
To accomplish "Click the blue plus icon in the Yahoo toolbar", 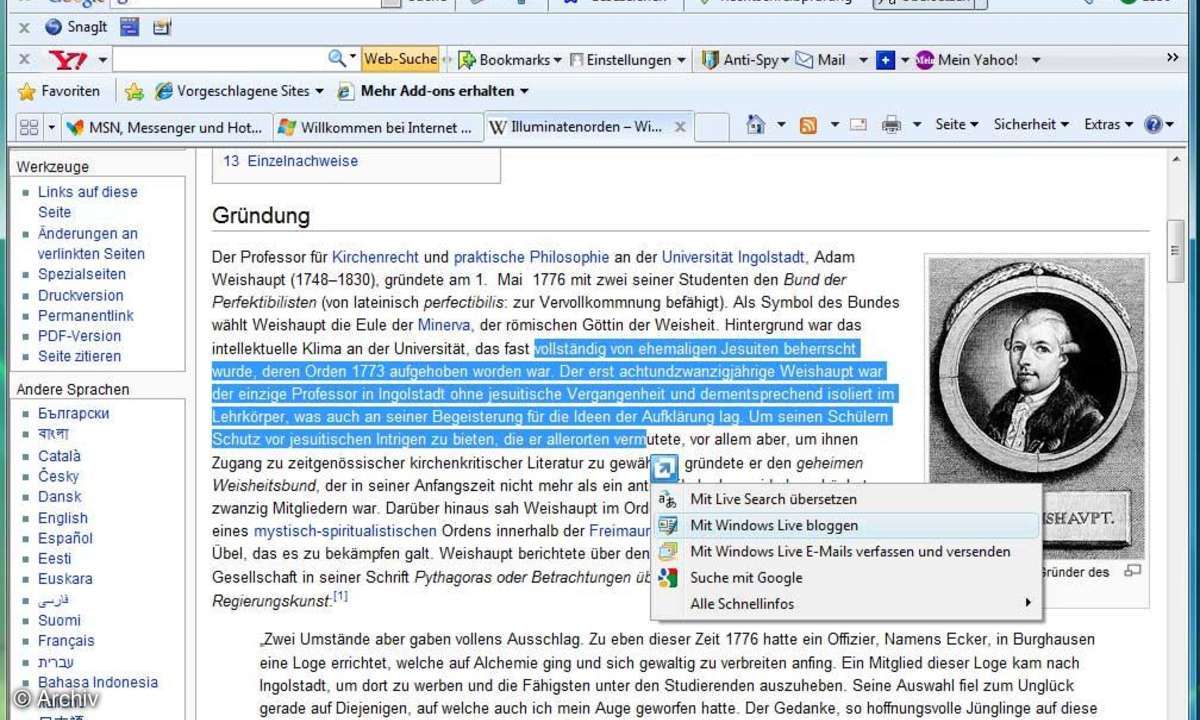I will (x=885, y=60).
